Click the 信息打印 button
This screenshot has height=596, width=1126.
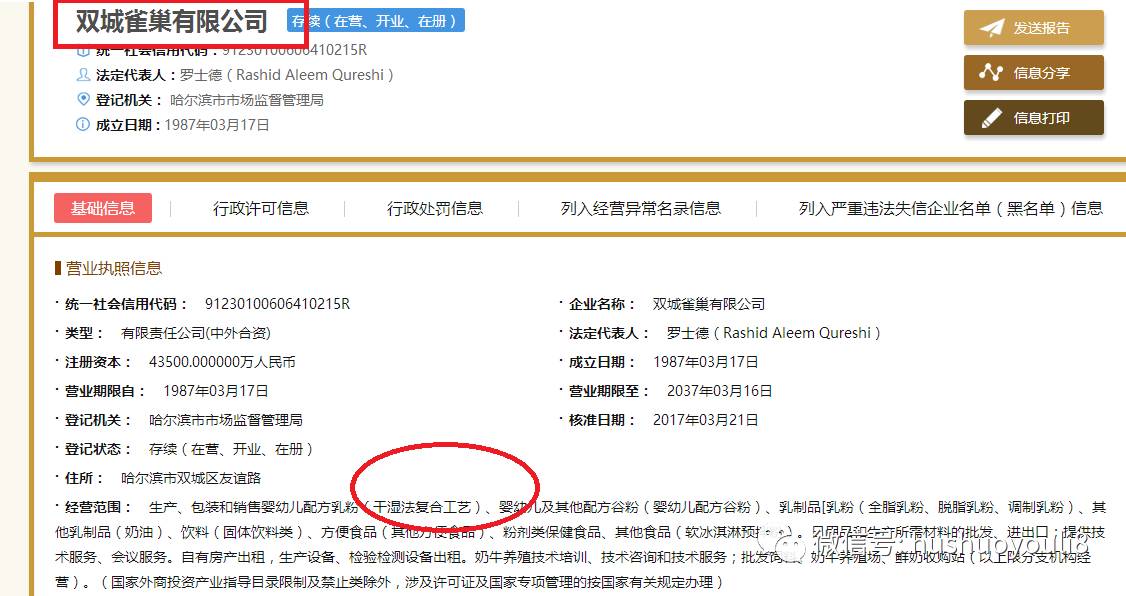click(x=1033, y=117)
